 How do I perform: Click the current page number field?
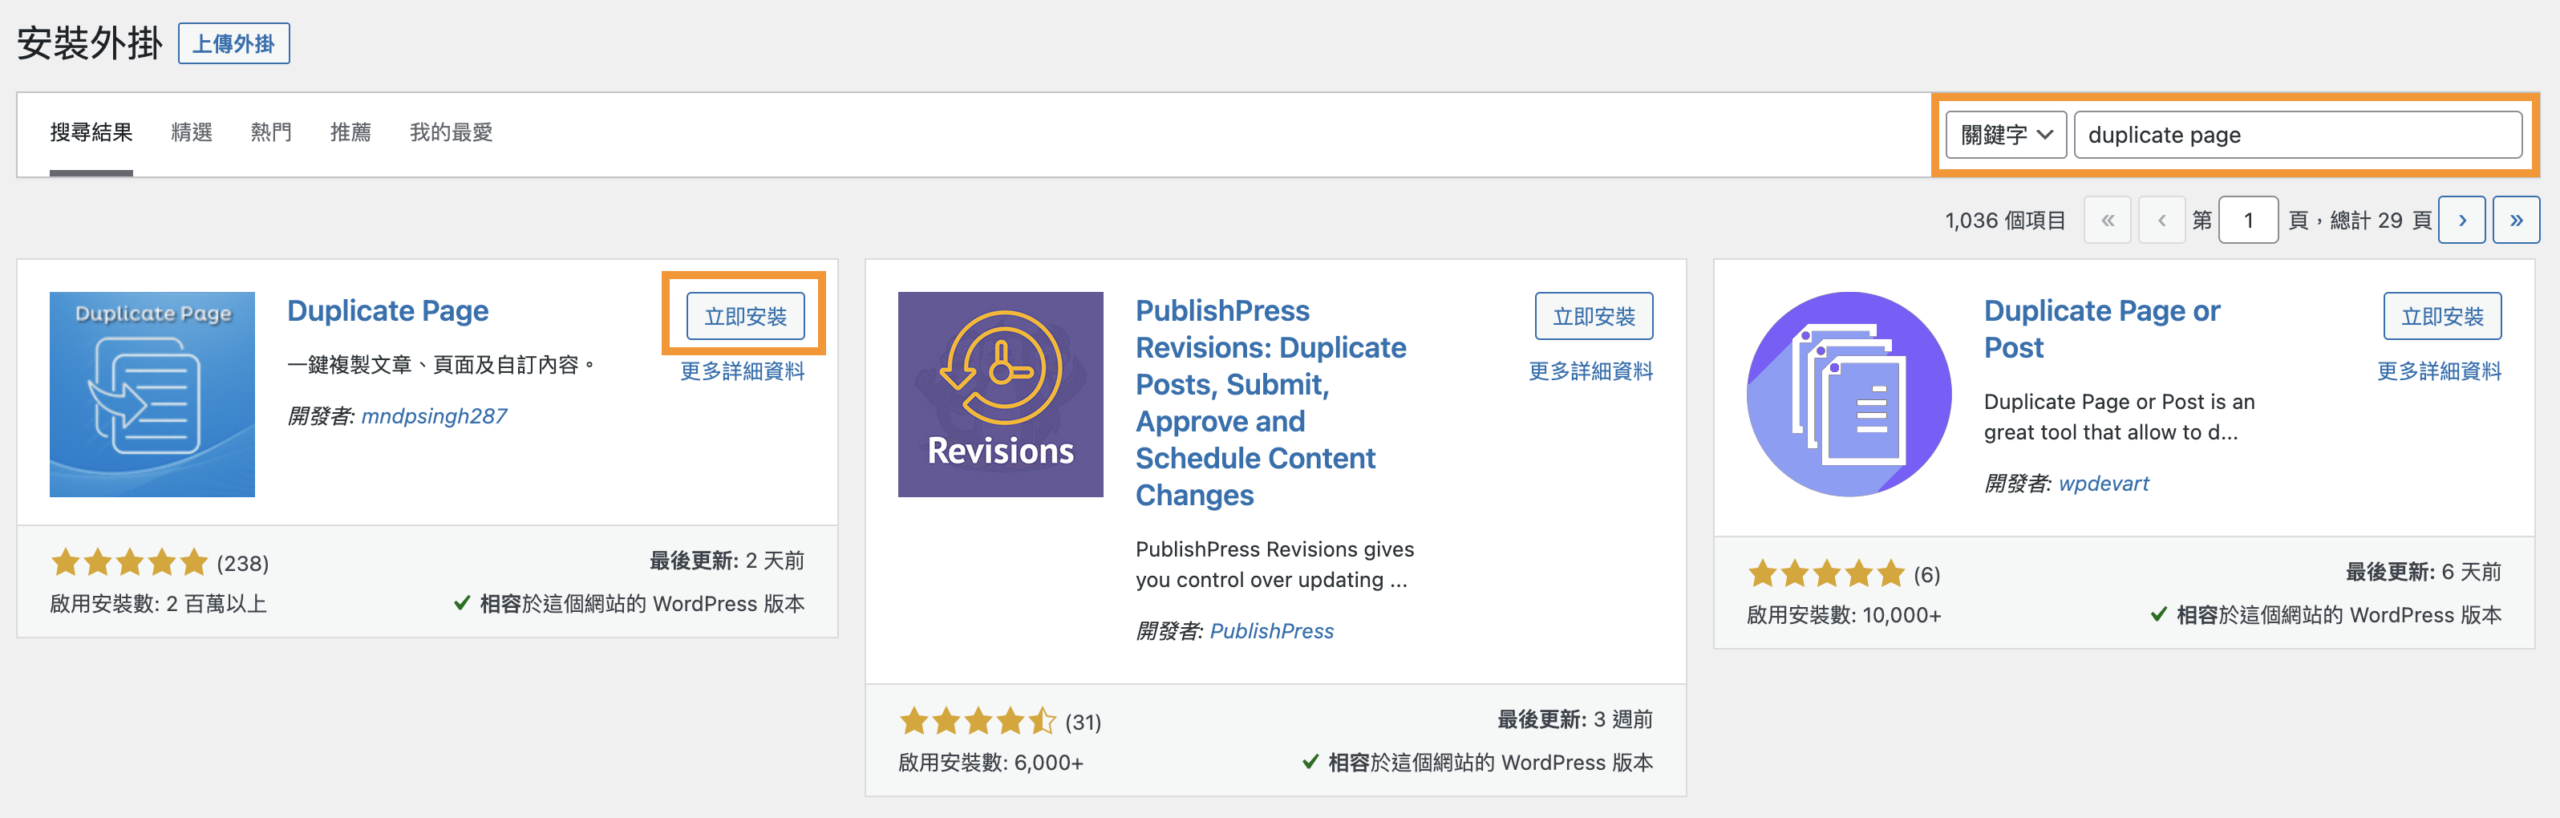[2248, 220]
